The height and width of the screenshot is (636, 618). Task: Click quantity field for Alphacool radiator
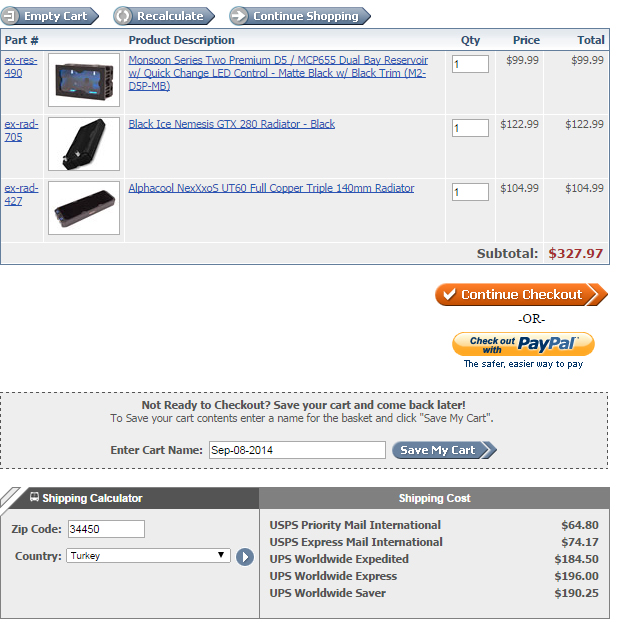pyautogui.click(x=470, y=192)
